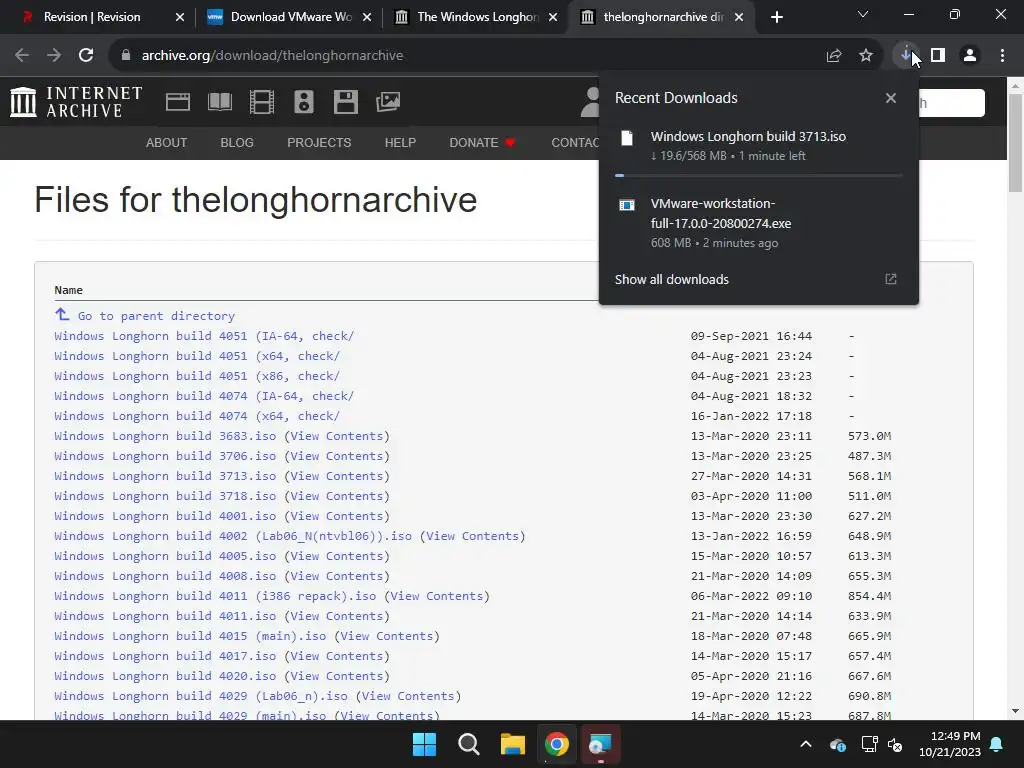Click View Contents for build 4015 (main).iso
This screenshot has width=1024, height=768.
coord(387,636)
